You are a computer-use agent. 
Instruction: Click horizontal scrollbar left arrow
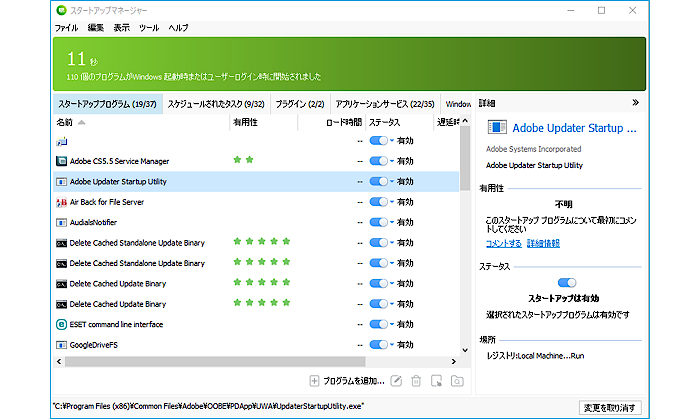[x=59, y=361]
